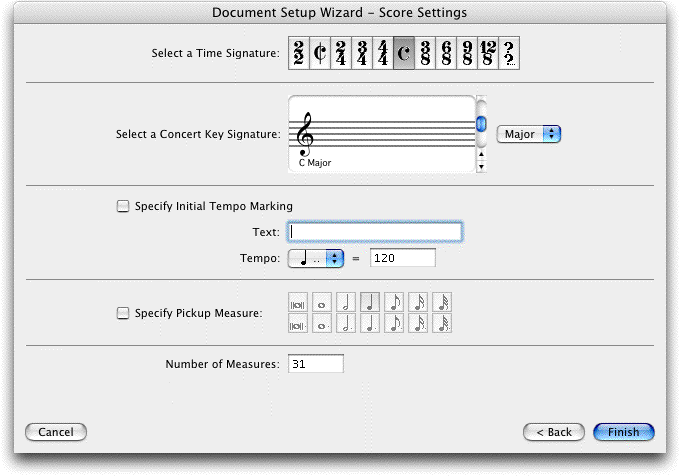The image size is (680, 476).
Task: Select the 2/2 time signature
Action: click(x=299, y=53)
